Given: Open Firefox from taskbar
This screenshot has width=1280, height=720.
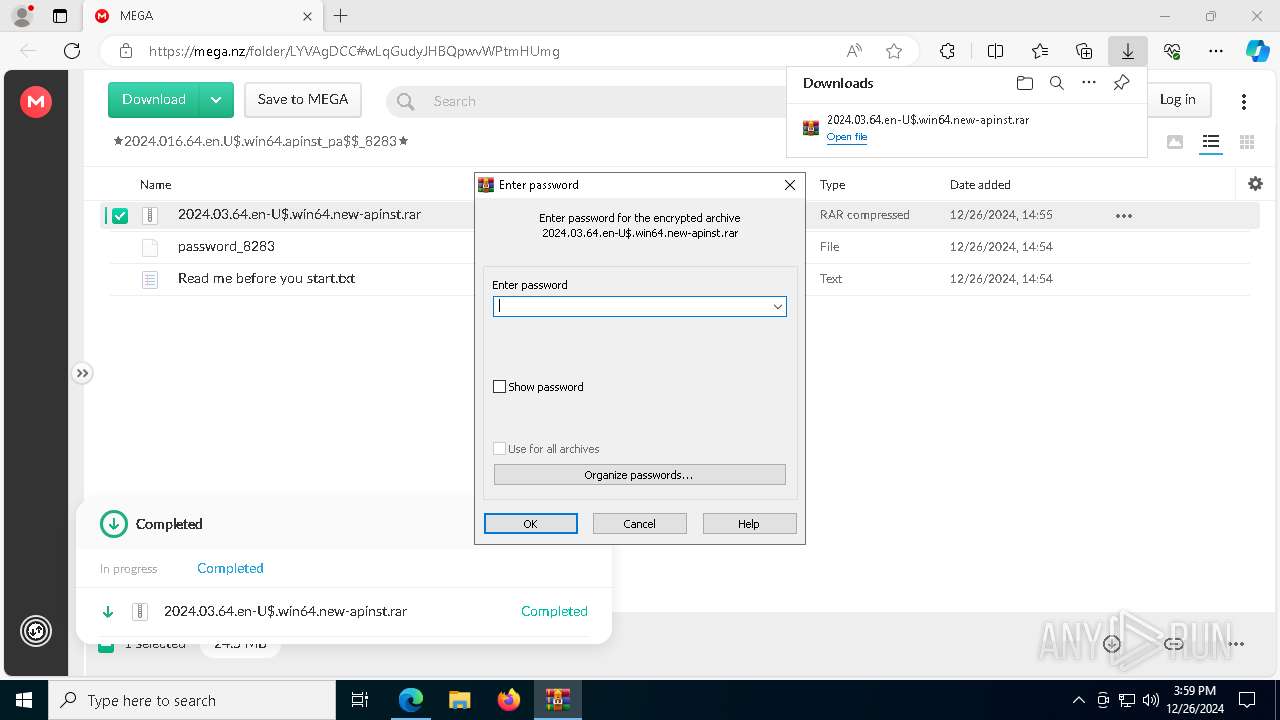Looking at the screenshot, I should (509, 700).
